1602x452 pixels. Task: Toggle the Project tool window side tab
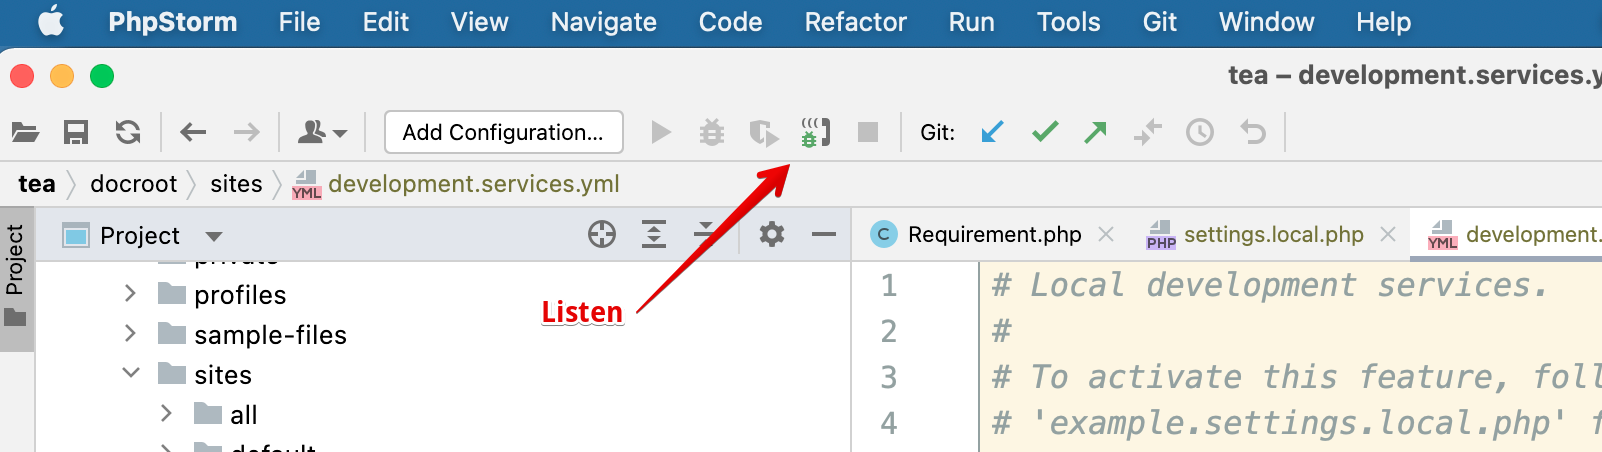pyautogui.click(x=15, y=278)
